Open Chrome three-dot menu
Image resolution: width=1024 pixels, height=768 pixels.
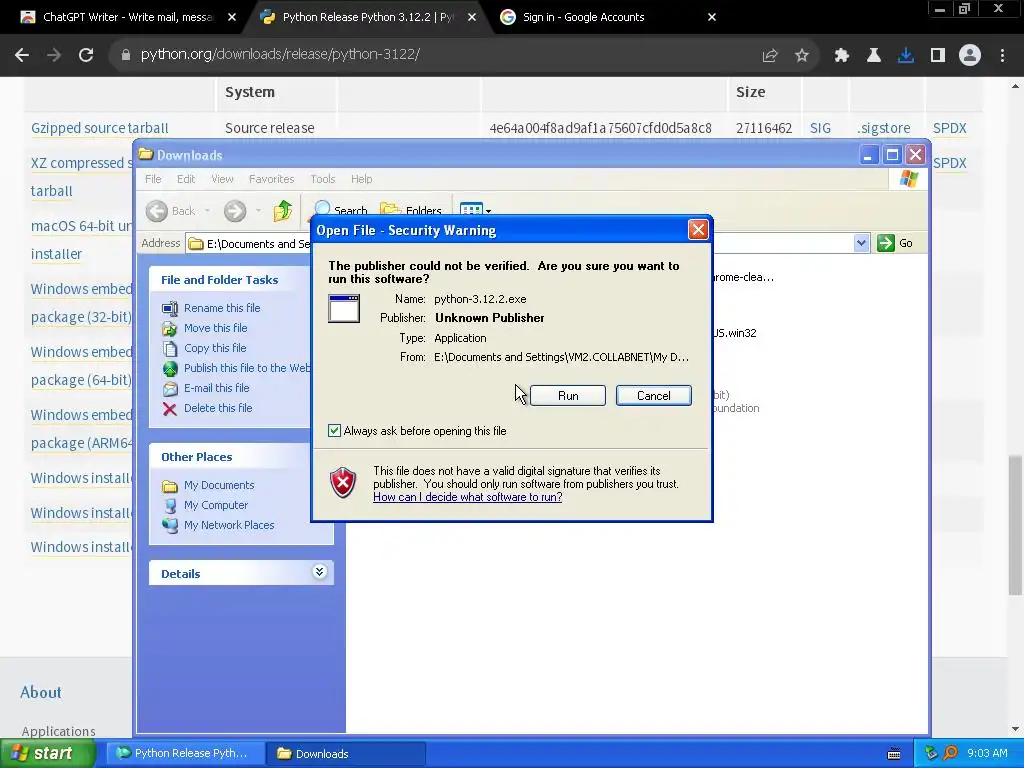pyautogui.click(x=1002, y=56)
